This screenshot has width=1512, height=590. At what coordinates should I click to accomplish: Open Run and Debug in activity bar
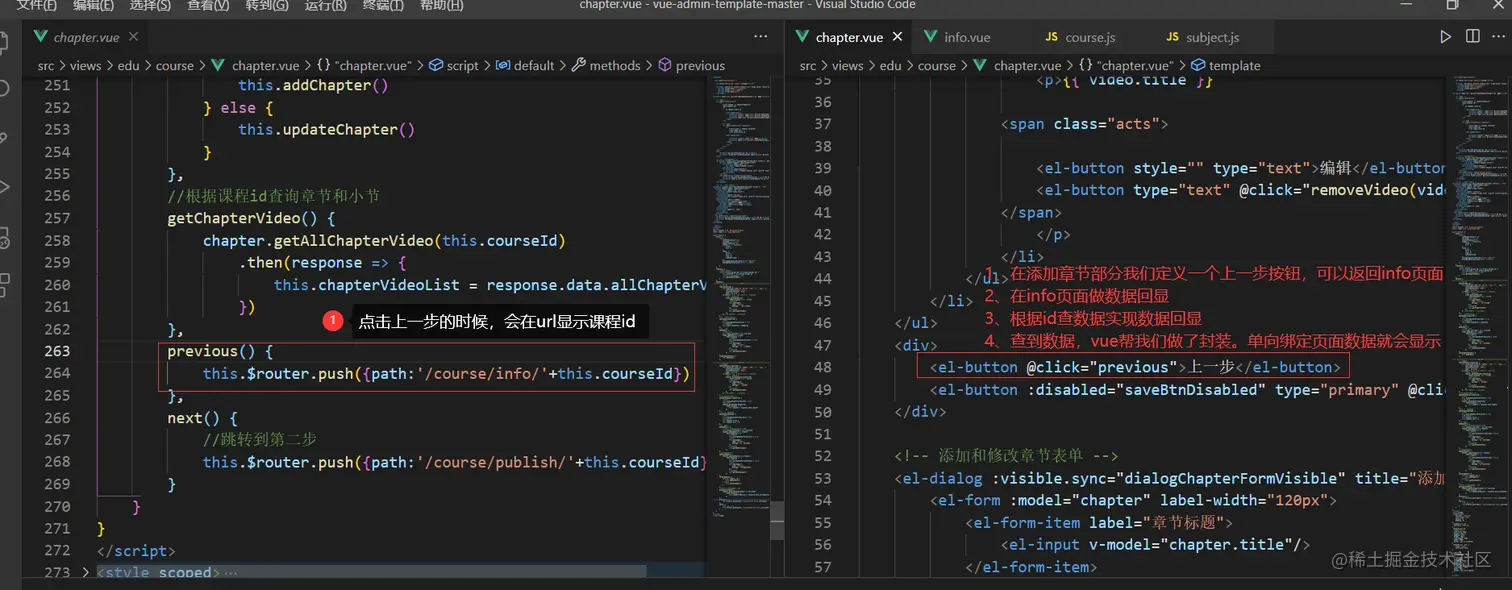point(4,187)
